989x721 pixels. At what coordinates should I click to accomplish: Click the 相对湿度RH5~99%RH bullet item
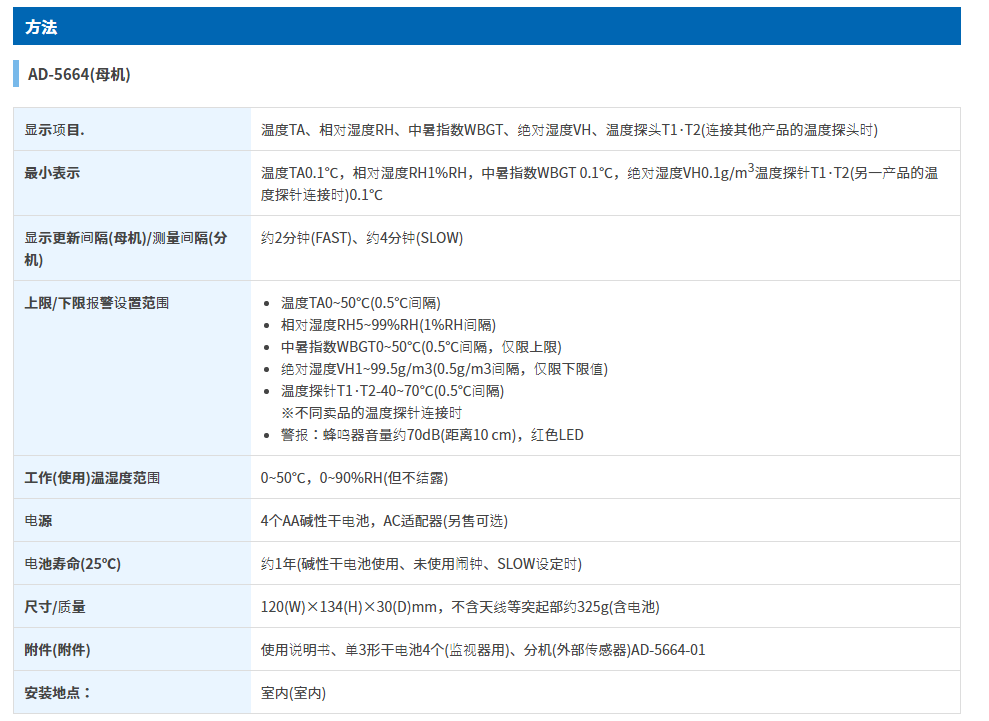point(388,325)
